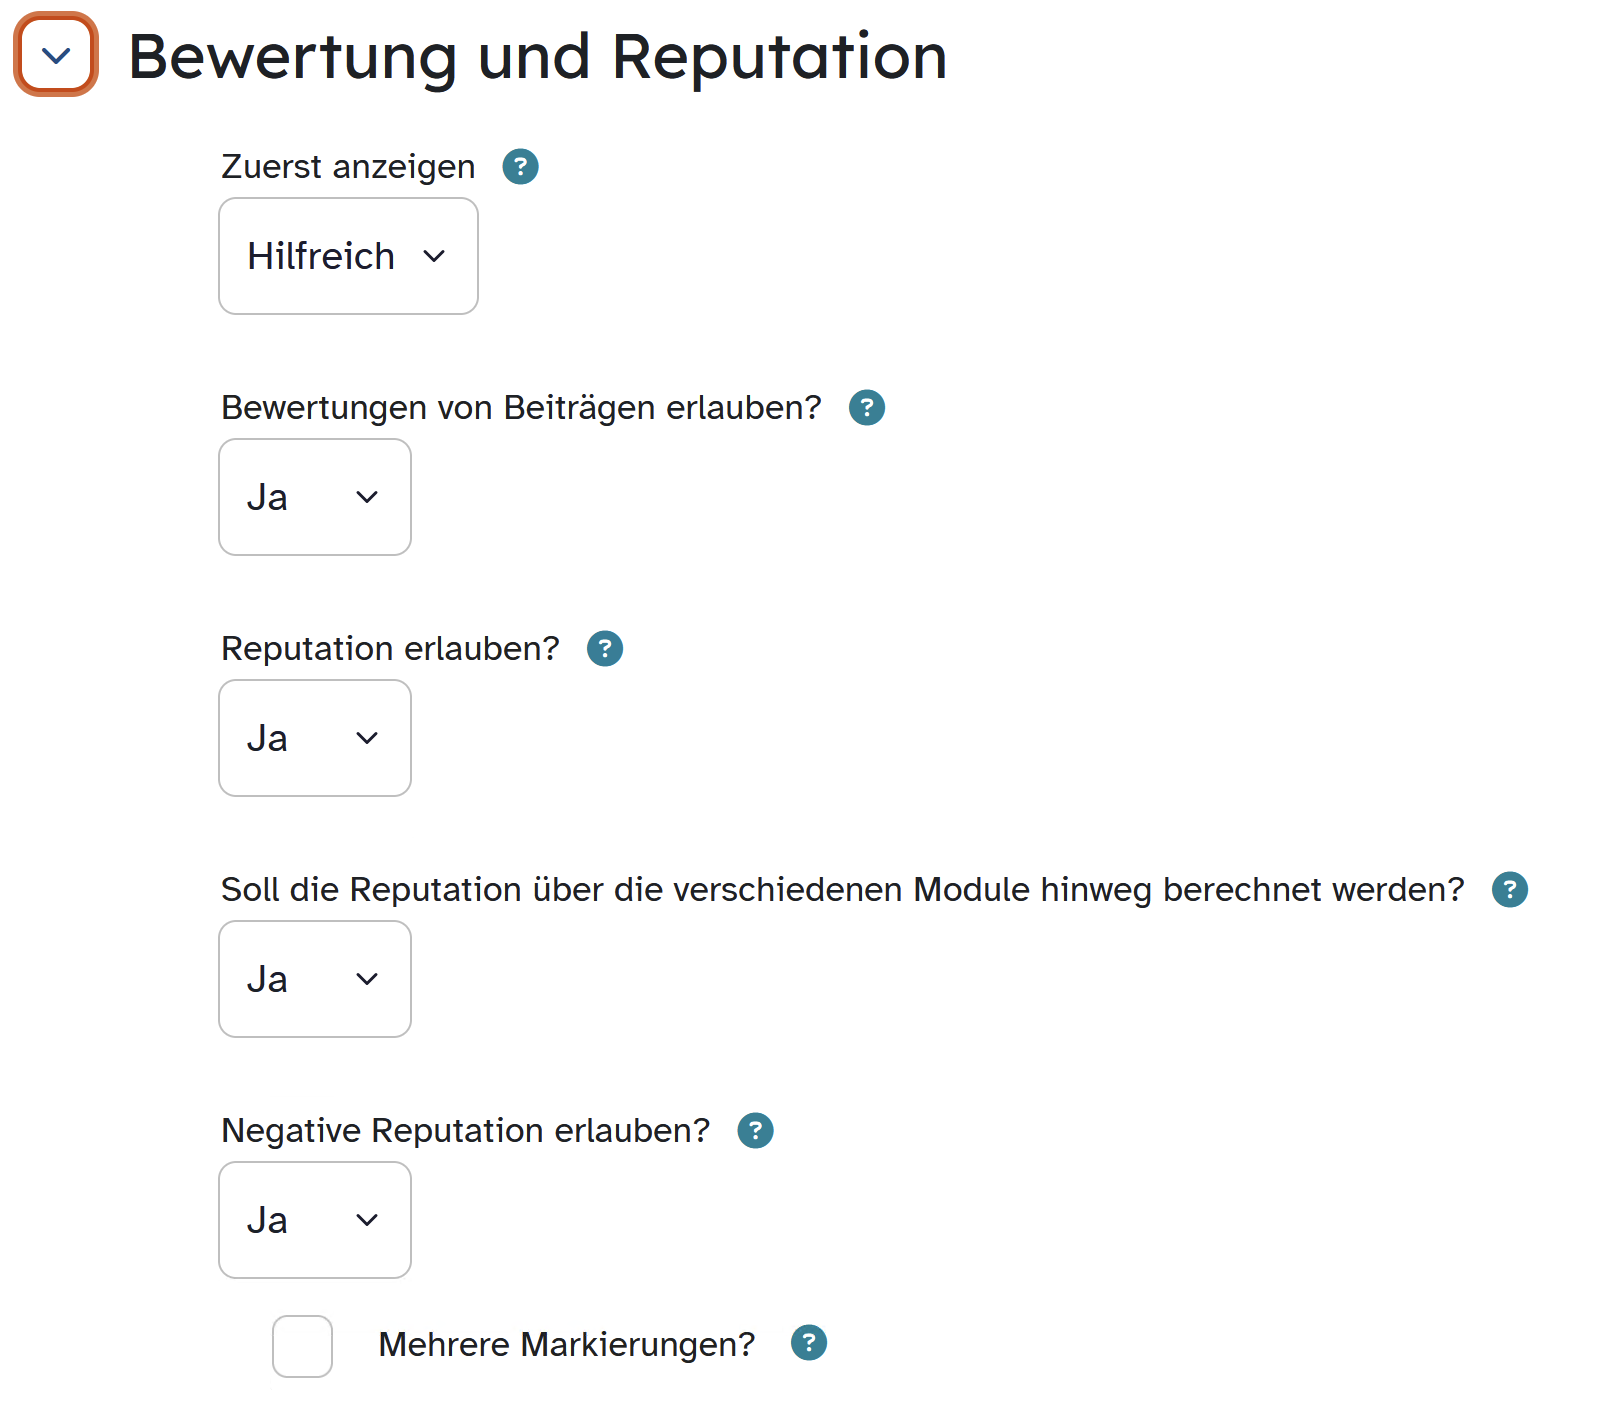Open the Bewertungen von Beiträgen erlauben dropdown
Screen dimensions: 1620x1404
point(314,497)
